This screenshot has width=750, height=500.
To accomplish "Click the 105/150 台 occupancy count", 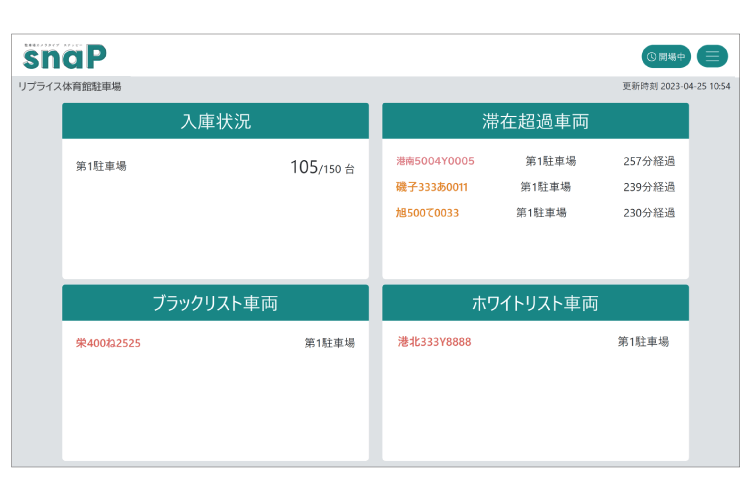I will [x=322, y=168].
